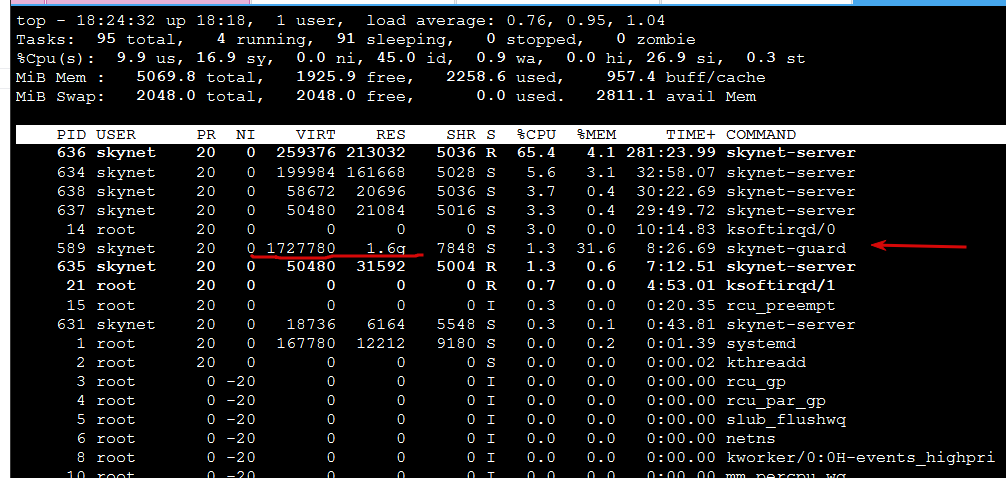Click the '2811.1 avail Mem' value
Screen dimensions: 1006x478
pos(676,97)
